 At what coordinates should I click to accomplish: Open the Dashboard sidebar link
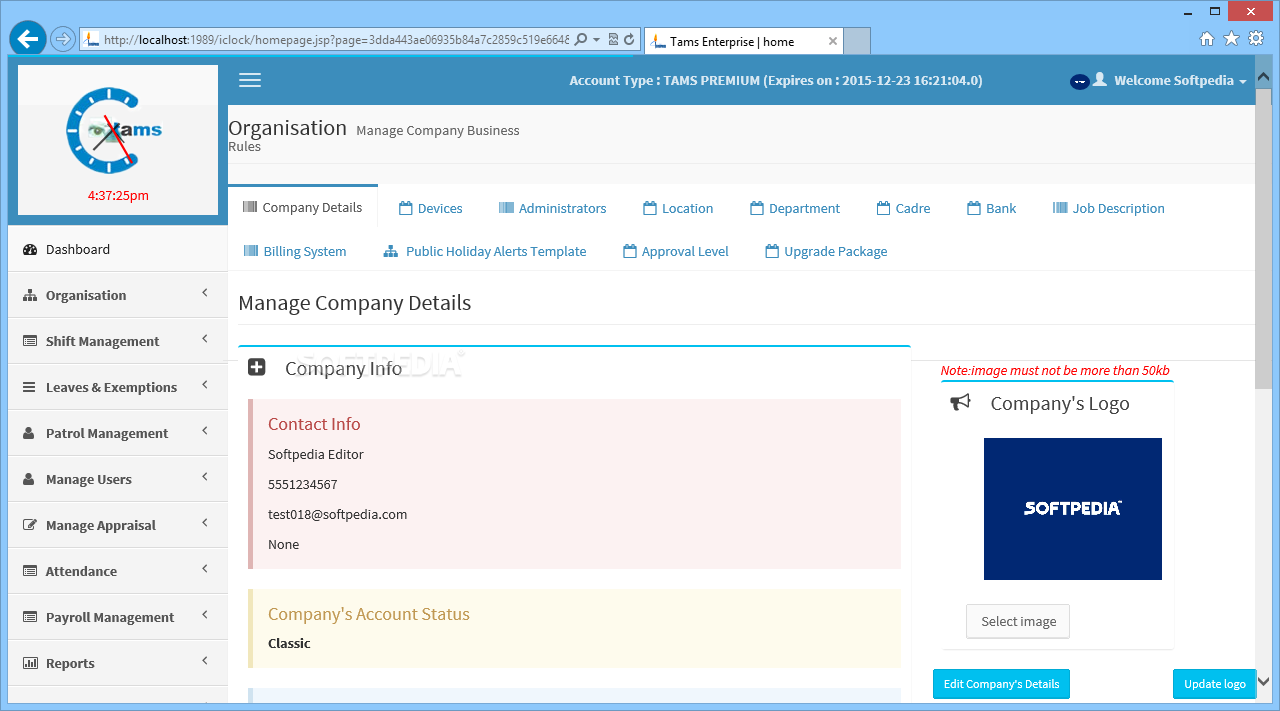click(118, 249)
